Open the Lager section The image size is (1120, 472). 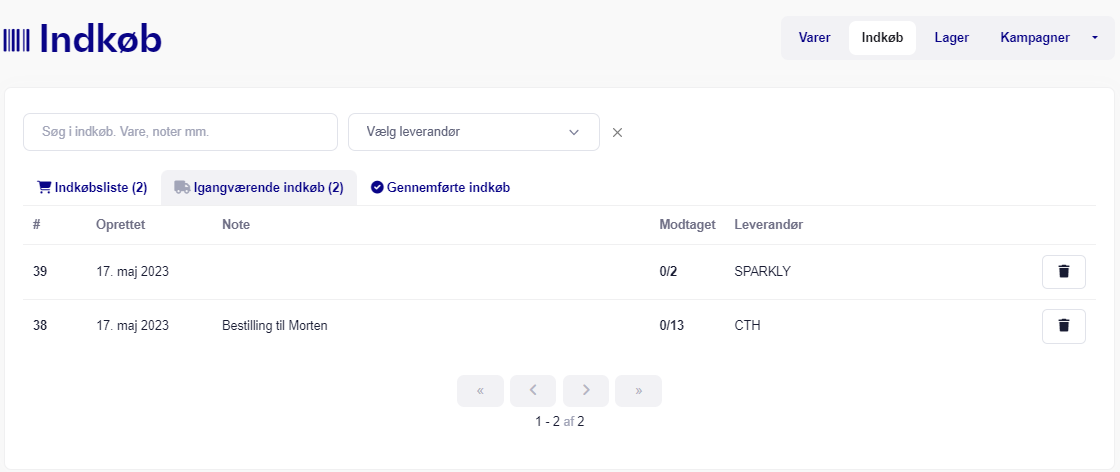point(951,38)
